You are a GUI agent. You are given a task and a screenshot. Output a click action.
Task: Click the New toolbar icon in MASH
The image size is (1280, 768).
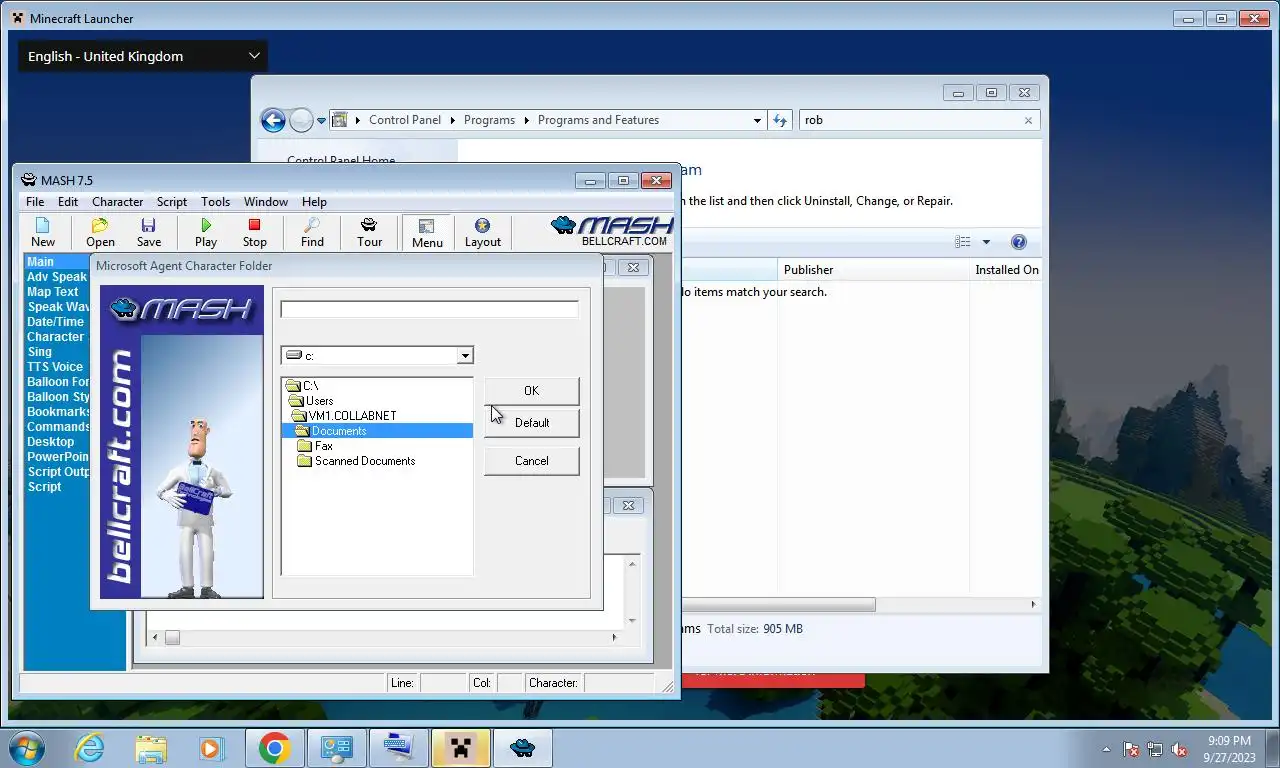[x=43, y=232]
